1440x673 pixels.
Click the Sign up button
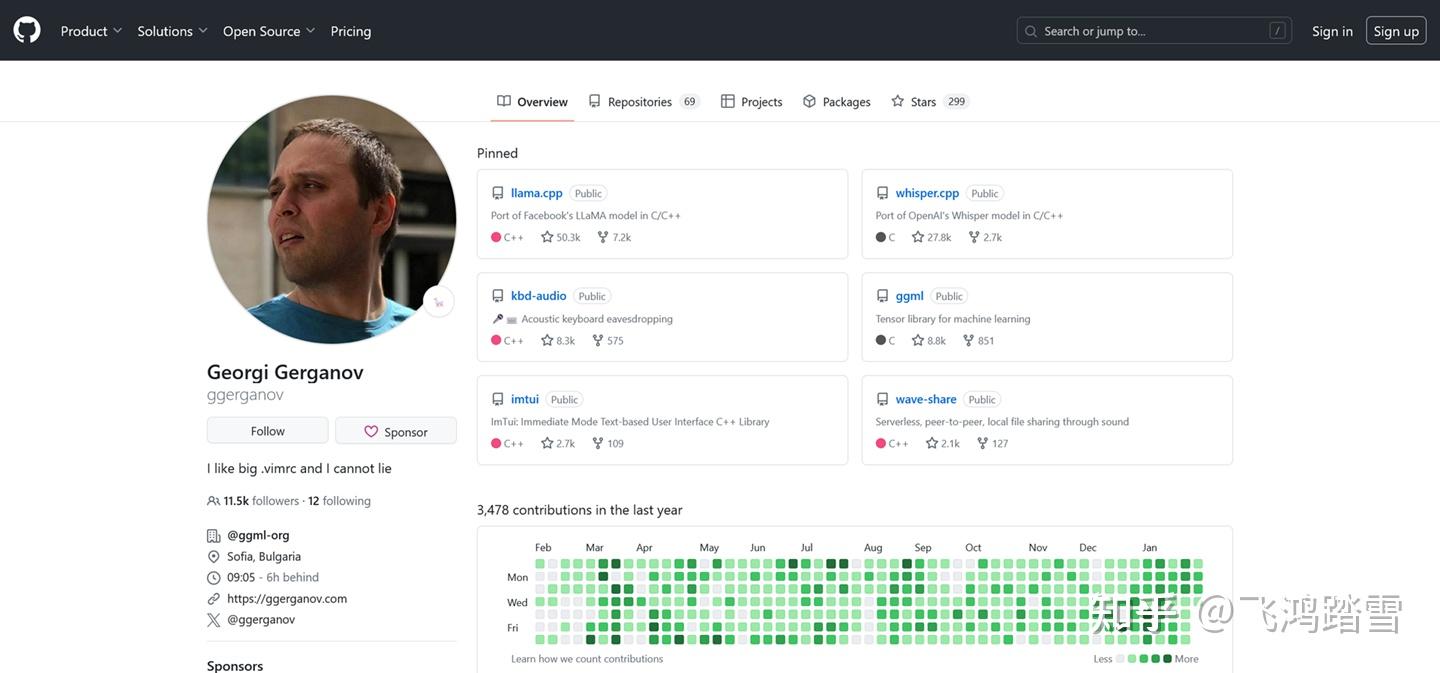click(x=1396, y=31)
